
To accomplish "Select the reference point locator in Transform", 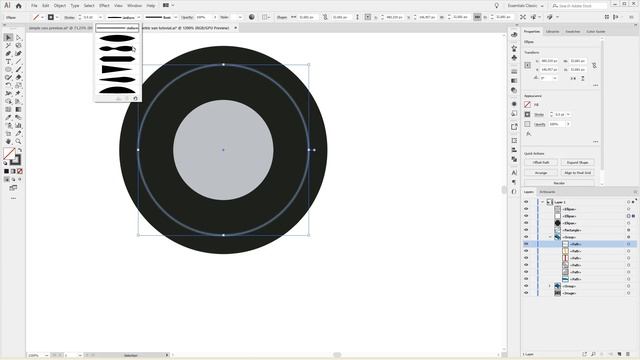I will (527, 65).
